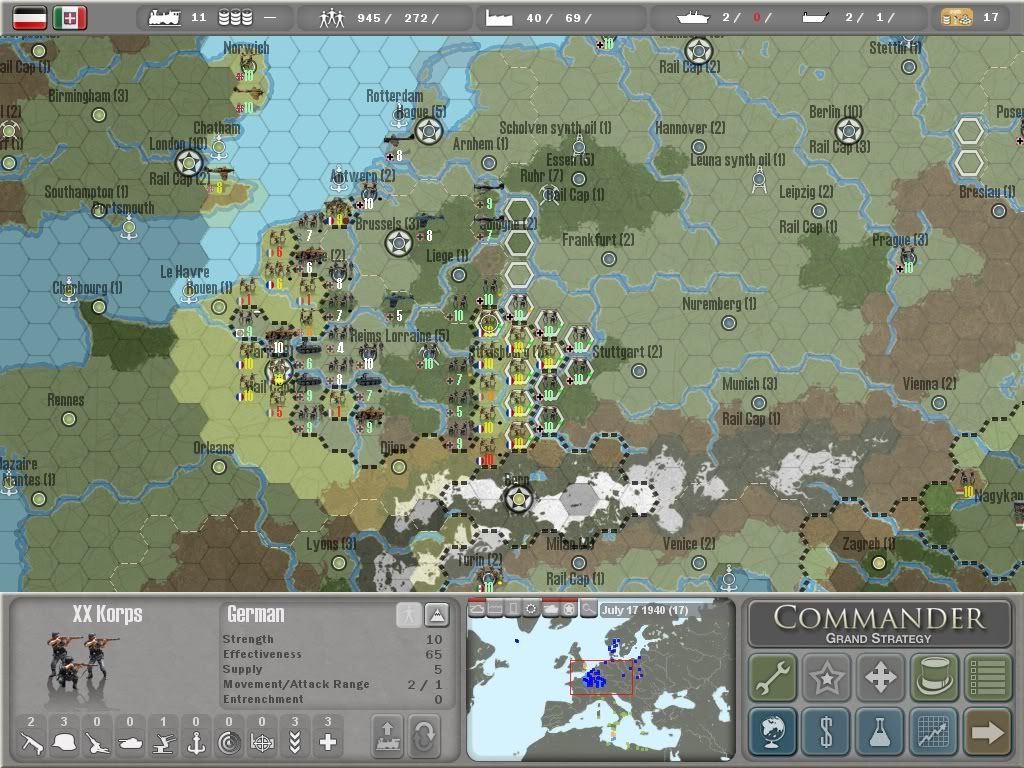Screen dimensions: 1024x768
Task: Open the globe strategic map view
Action: click(x=773, y=731)
